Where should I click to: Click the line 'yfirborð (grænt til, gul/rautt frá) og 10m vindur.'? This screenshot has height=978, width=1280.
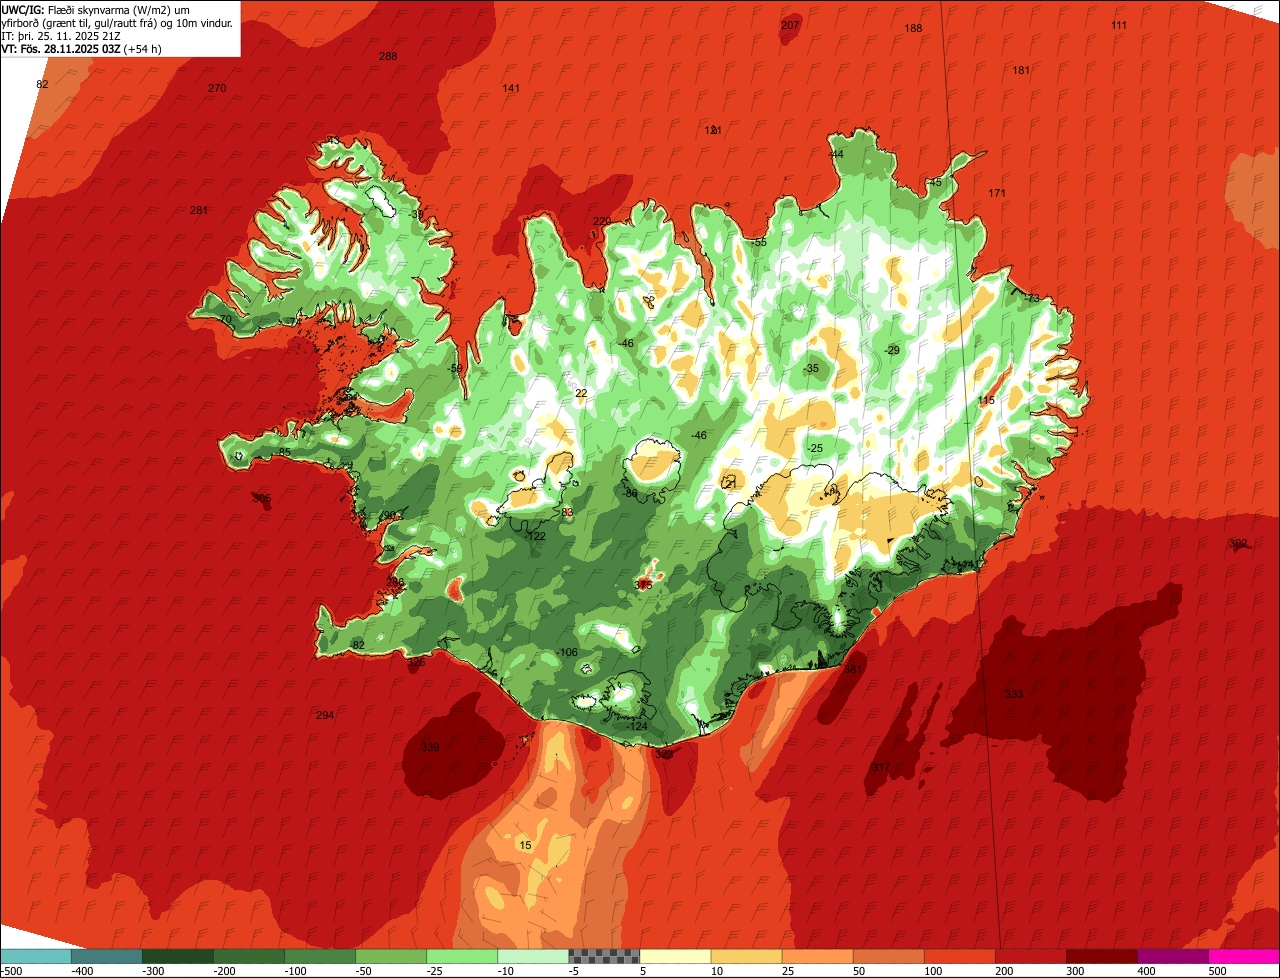117,23
